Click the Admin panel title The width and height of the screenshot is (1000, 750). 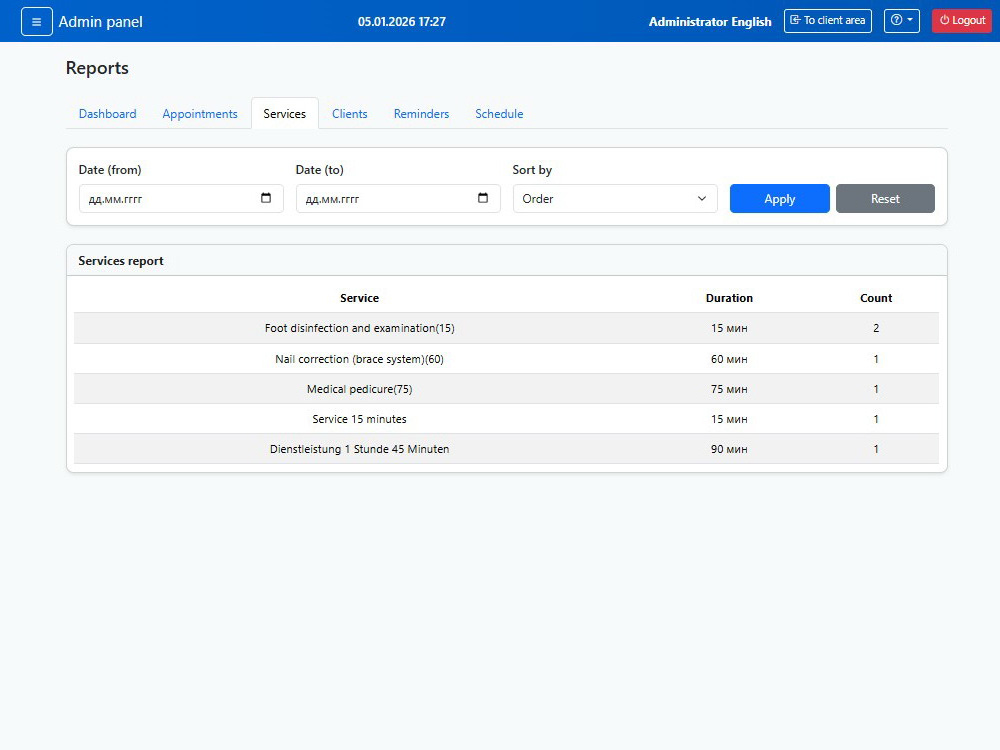pos(101,22)
